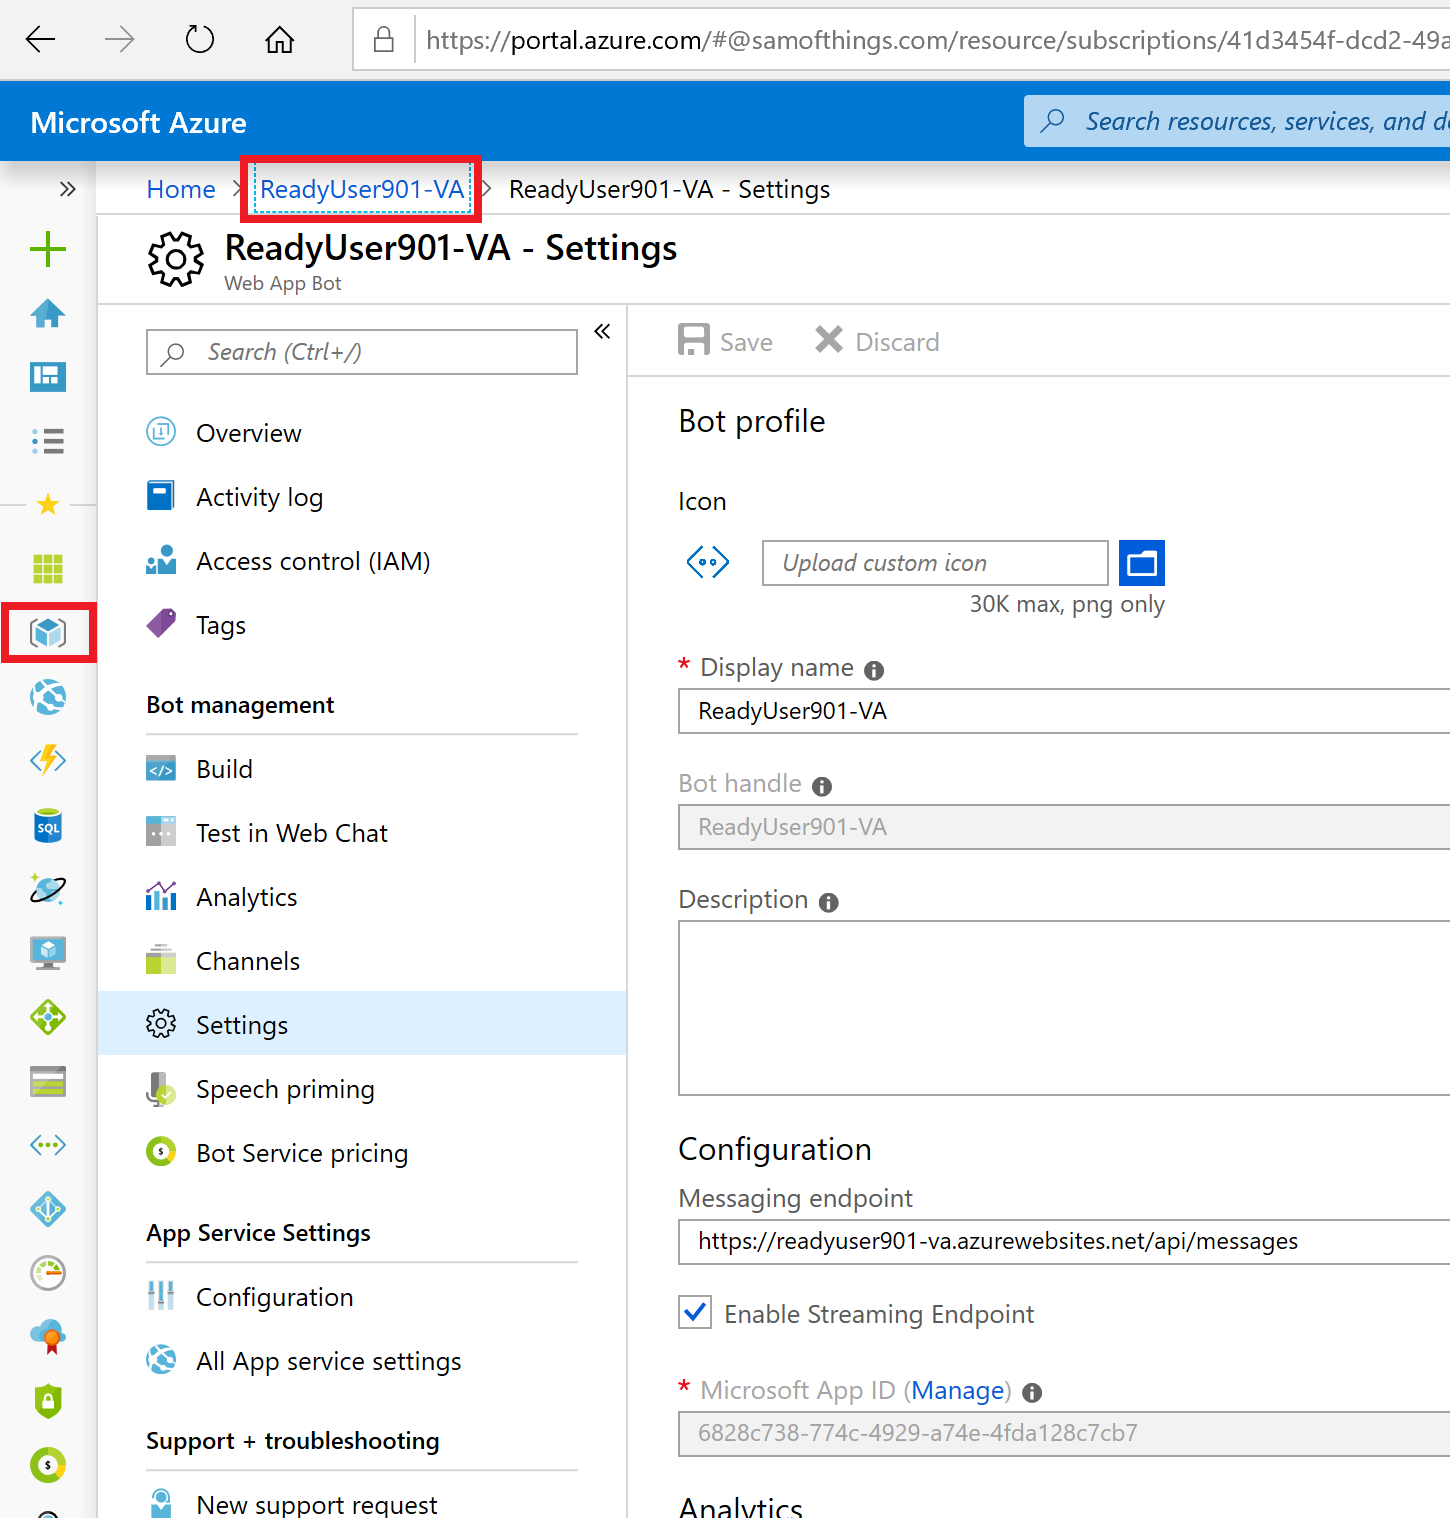1450x1518 pixels.
Task: Click the browser Forward arrow
Action: point(120,40)
